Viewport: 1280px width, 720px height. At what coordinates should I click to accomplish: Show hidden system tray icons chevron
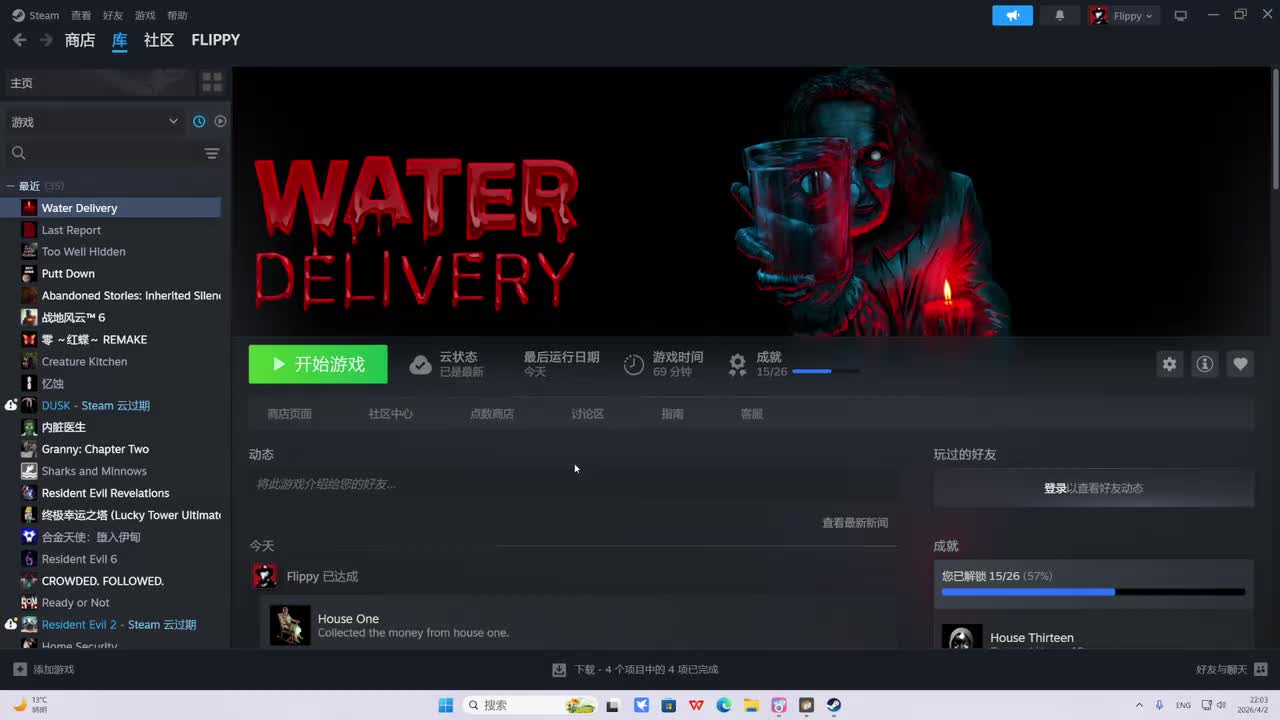click(1139, 705)
